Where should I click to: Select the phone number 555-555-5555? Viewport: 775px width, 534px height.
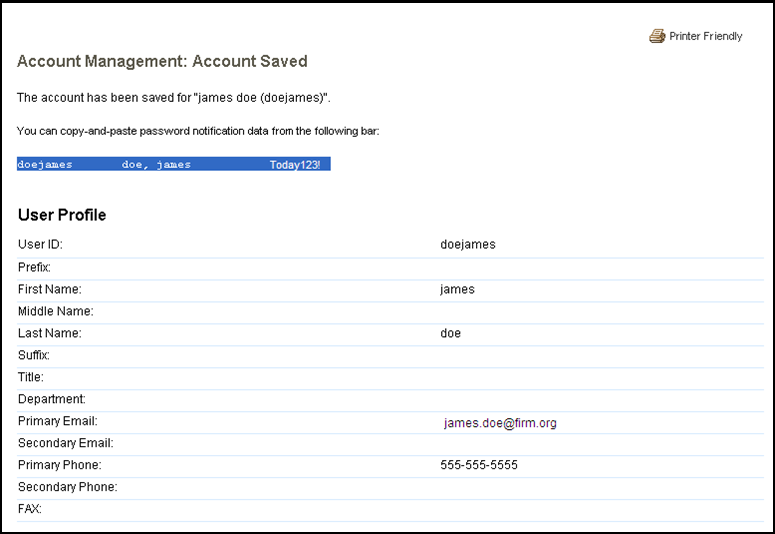[479, 465]
